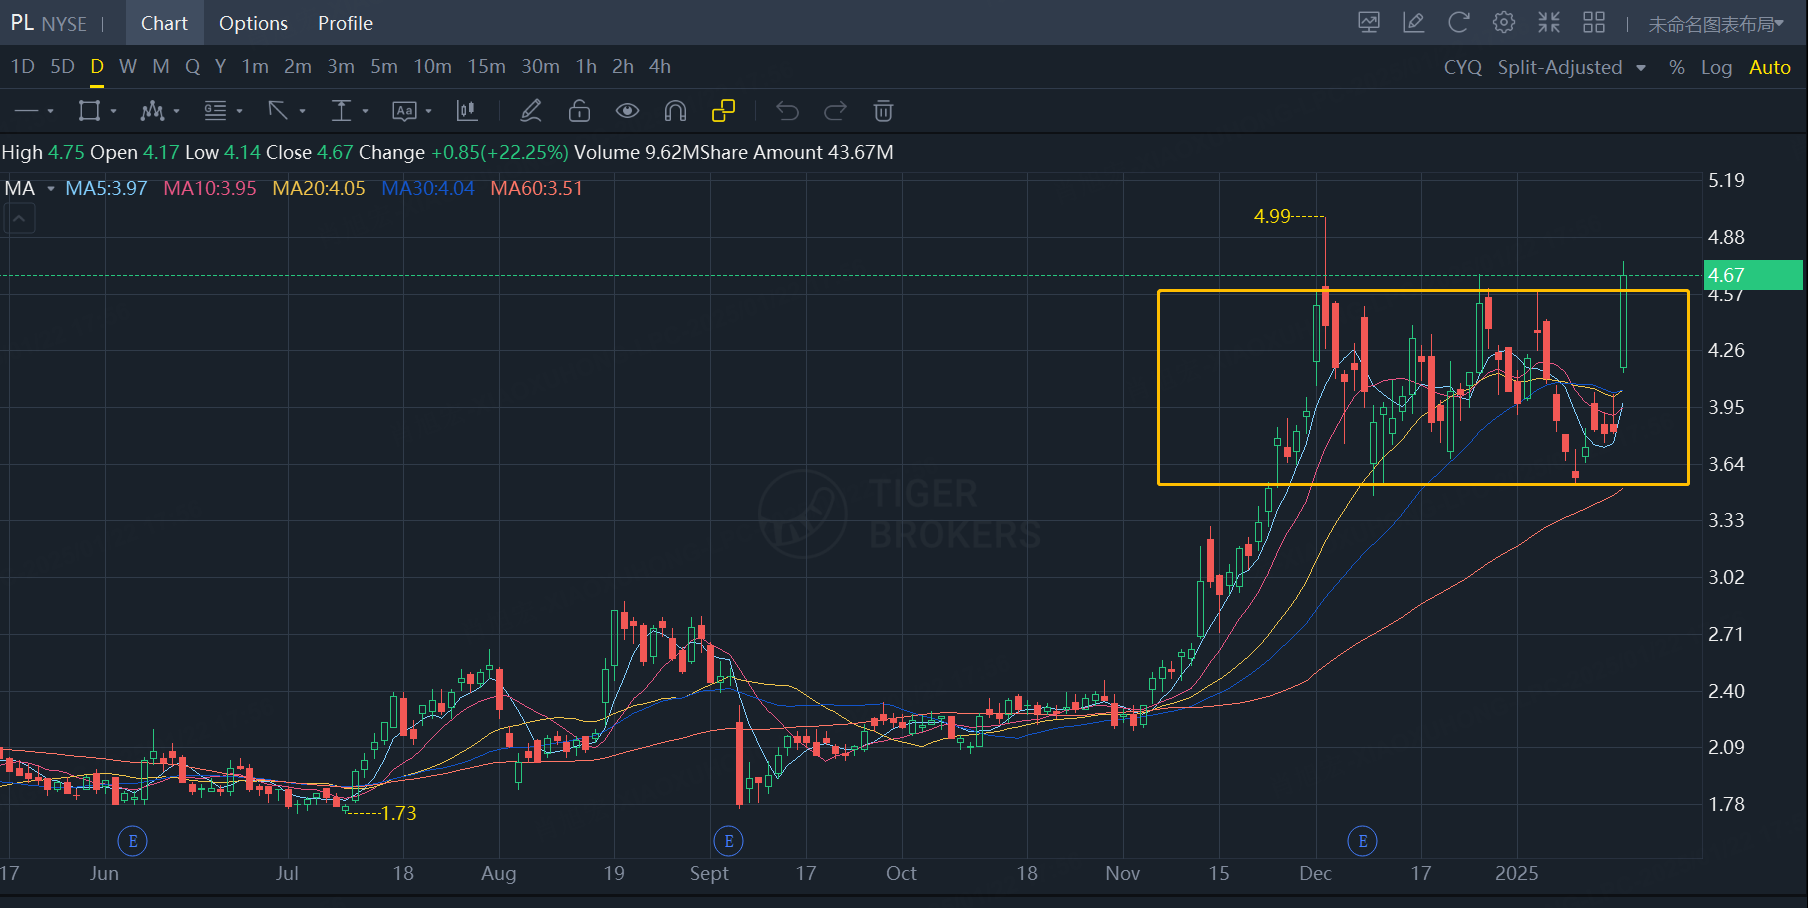Click the collapse arrows icon
The height and width of the screenshot is (908, 1808).
(1549, 23)
